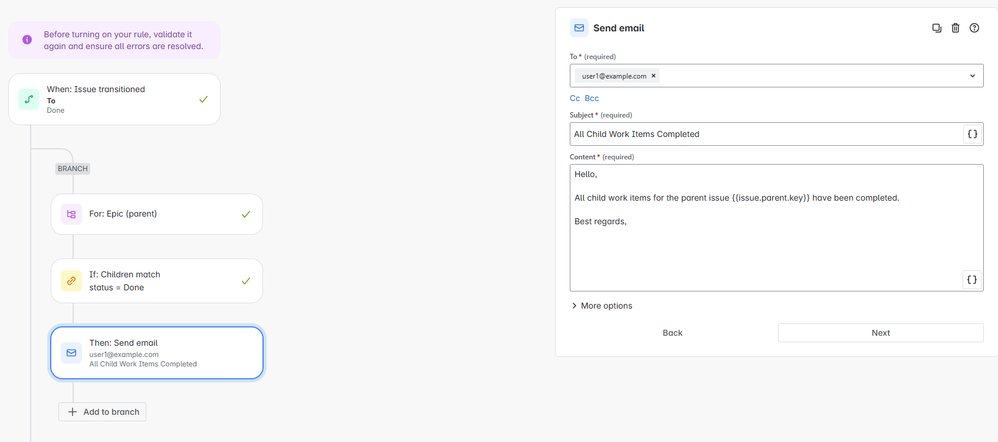The image size is (998, 442).
Task: Click the plus icon on Add to branch
Action: (72, 412)
